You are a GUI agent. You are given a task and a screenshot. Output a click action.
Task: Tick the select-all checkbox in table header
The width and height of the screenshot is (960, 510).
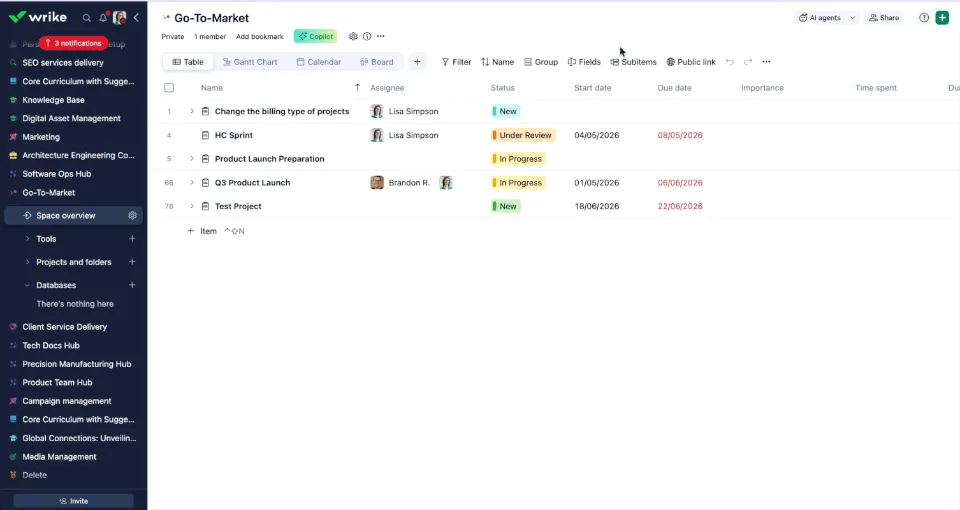169,88
